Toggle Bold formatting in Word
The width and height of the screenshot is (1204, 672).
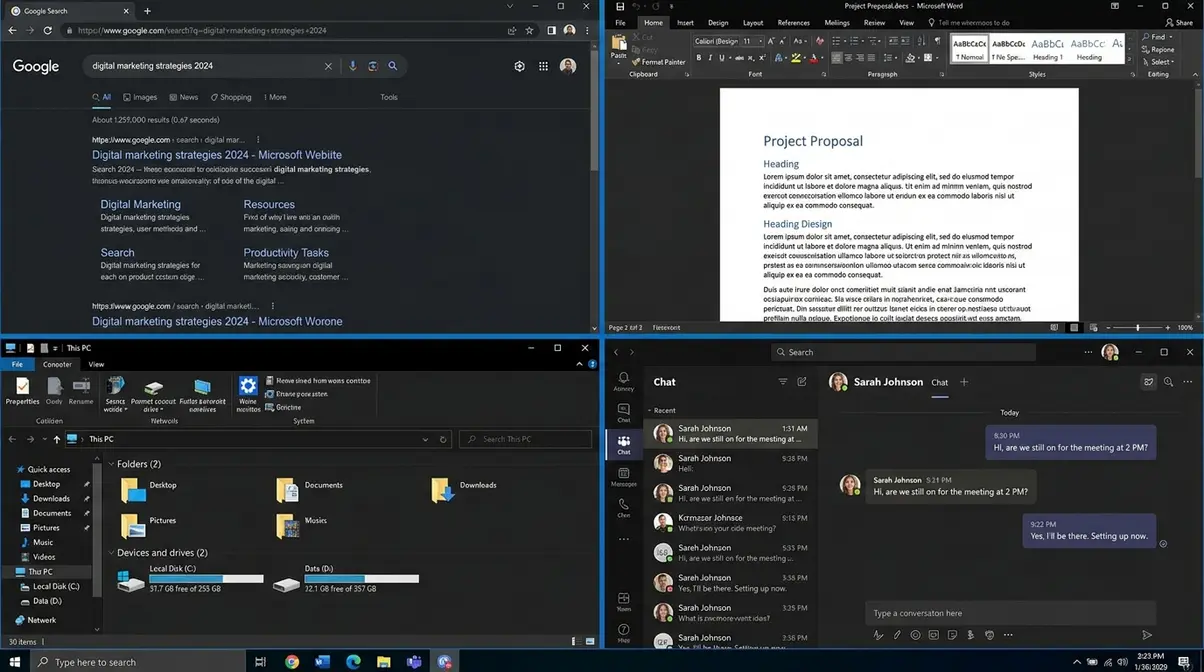coord(698,58)
